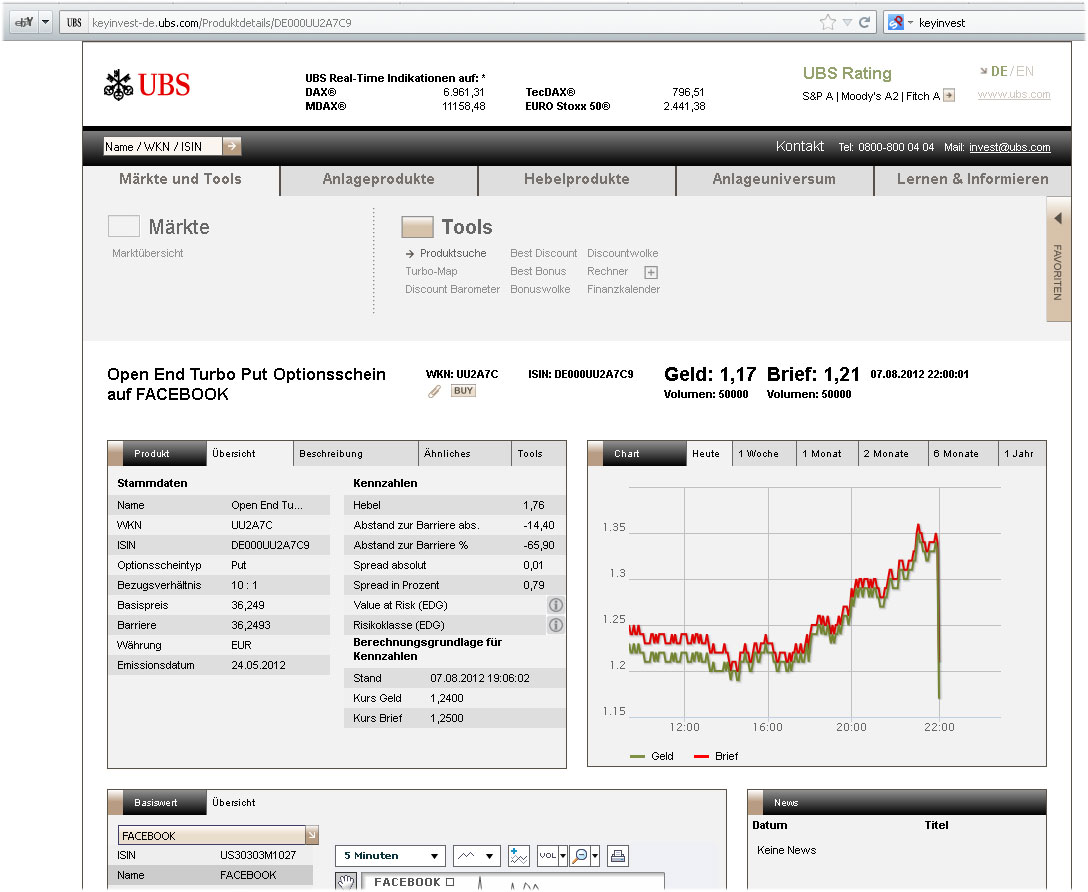Viewport: 1088px width, 892px height.
Task: Click the UBS Rating details arrow icon
Action: 949,96
